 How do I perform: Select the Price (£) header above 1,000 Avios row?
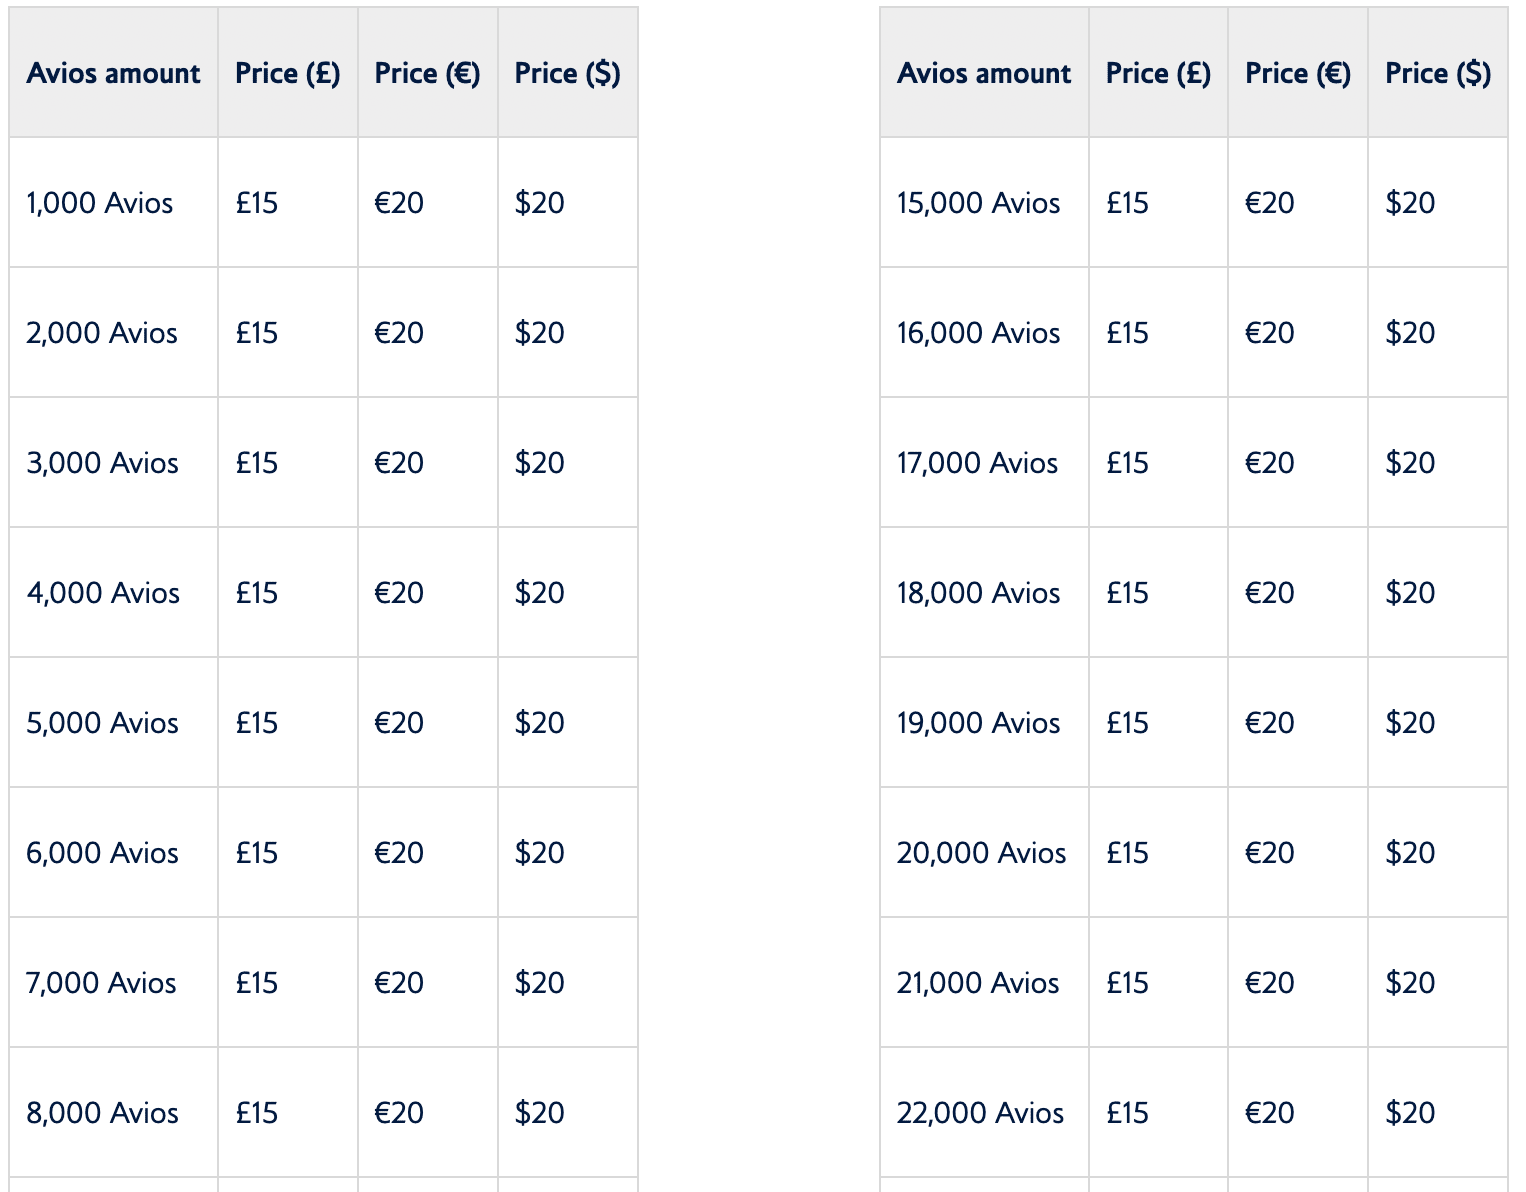pyautogui.click(x=288, y=73)
